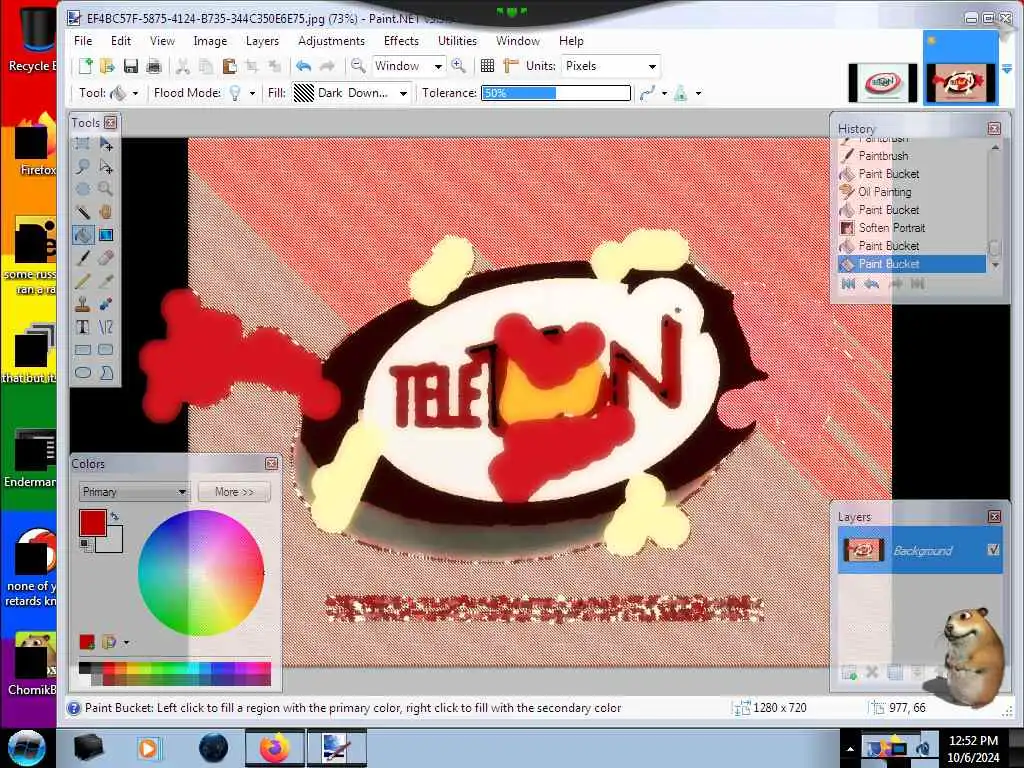The image size is (1024, 768).
Task: Select the Ellipse Select tool
Action: 83,189
